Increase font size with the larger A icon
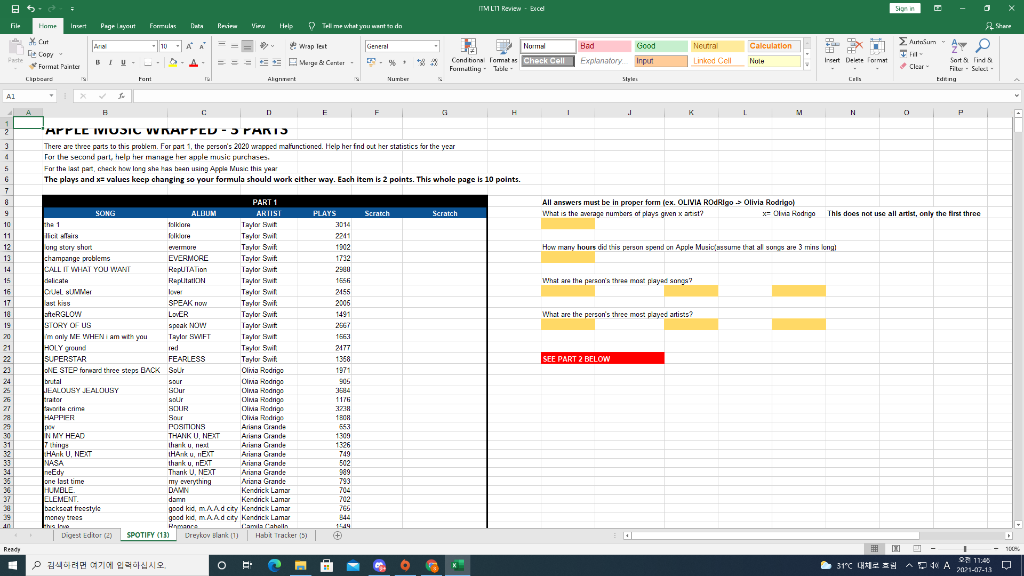The image size is (1024, 576). (x=189, y=46)
